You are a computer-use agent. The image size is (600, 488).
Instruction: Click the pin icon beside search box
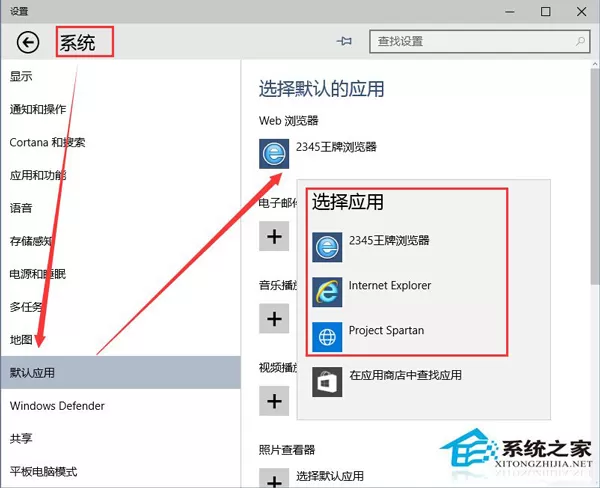tap(344, 41)
